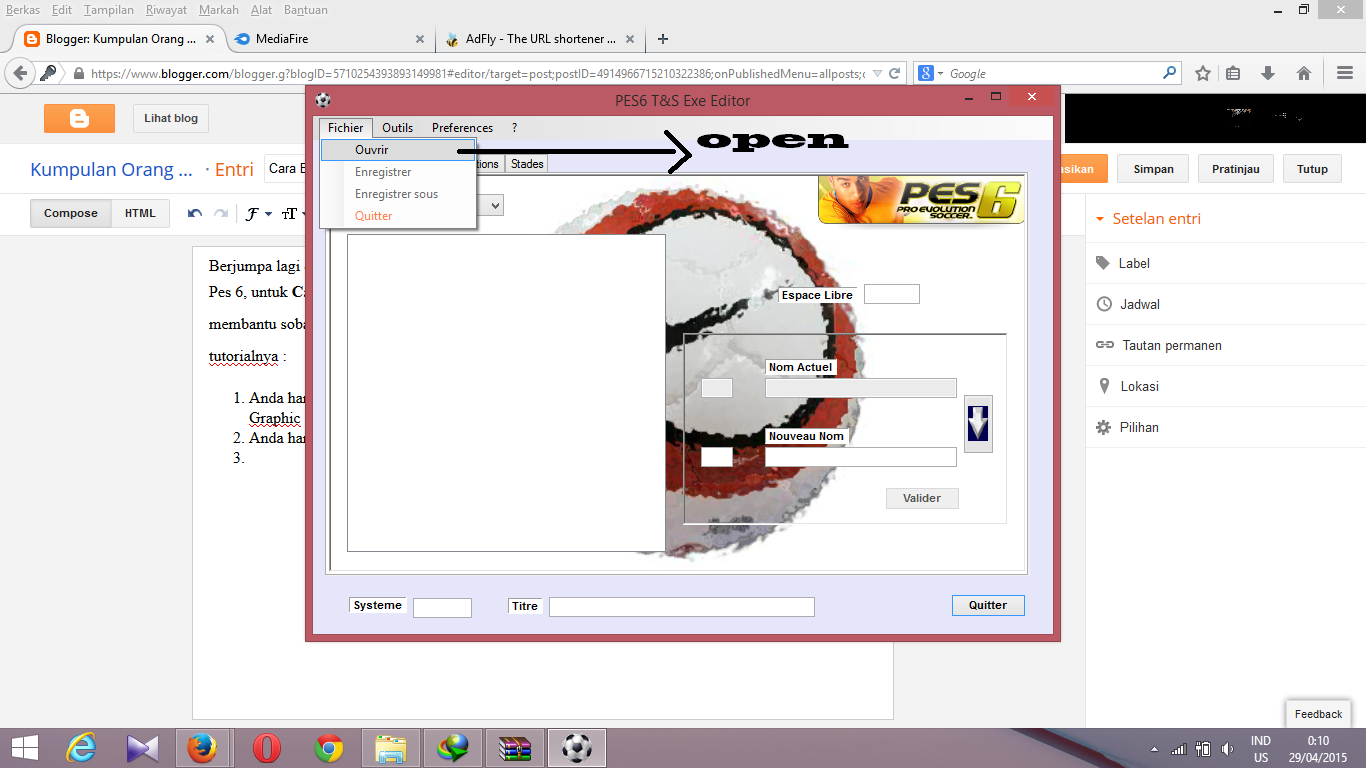Click the redo arrow in Blogger toolbar
The height and width of the screenshot is (780, 1372).
tap(221, 214)
